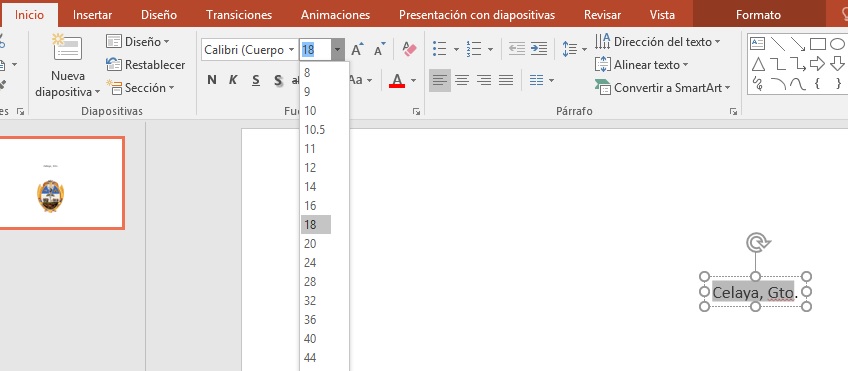Select the triangle shape

tap(758, 64)
